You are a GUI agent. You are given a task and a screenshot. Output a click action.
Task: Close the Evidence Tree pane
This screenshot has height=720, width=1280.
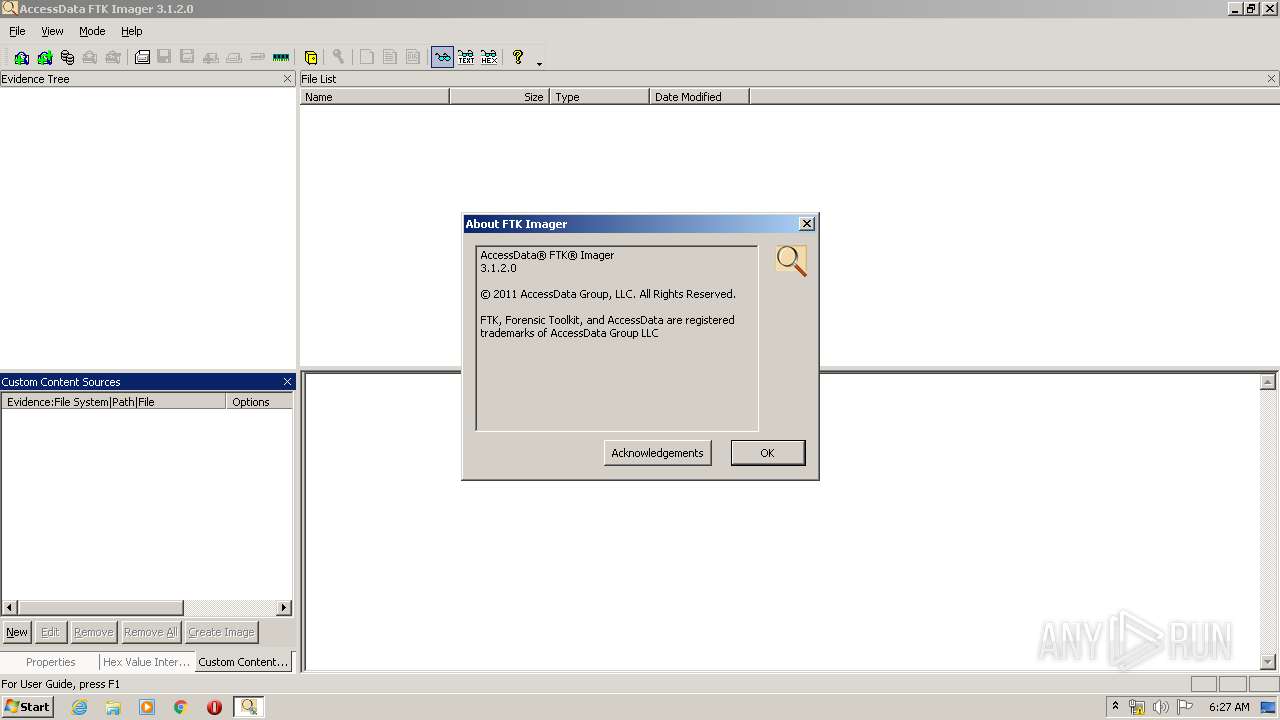click(288, 79)
